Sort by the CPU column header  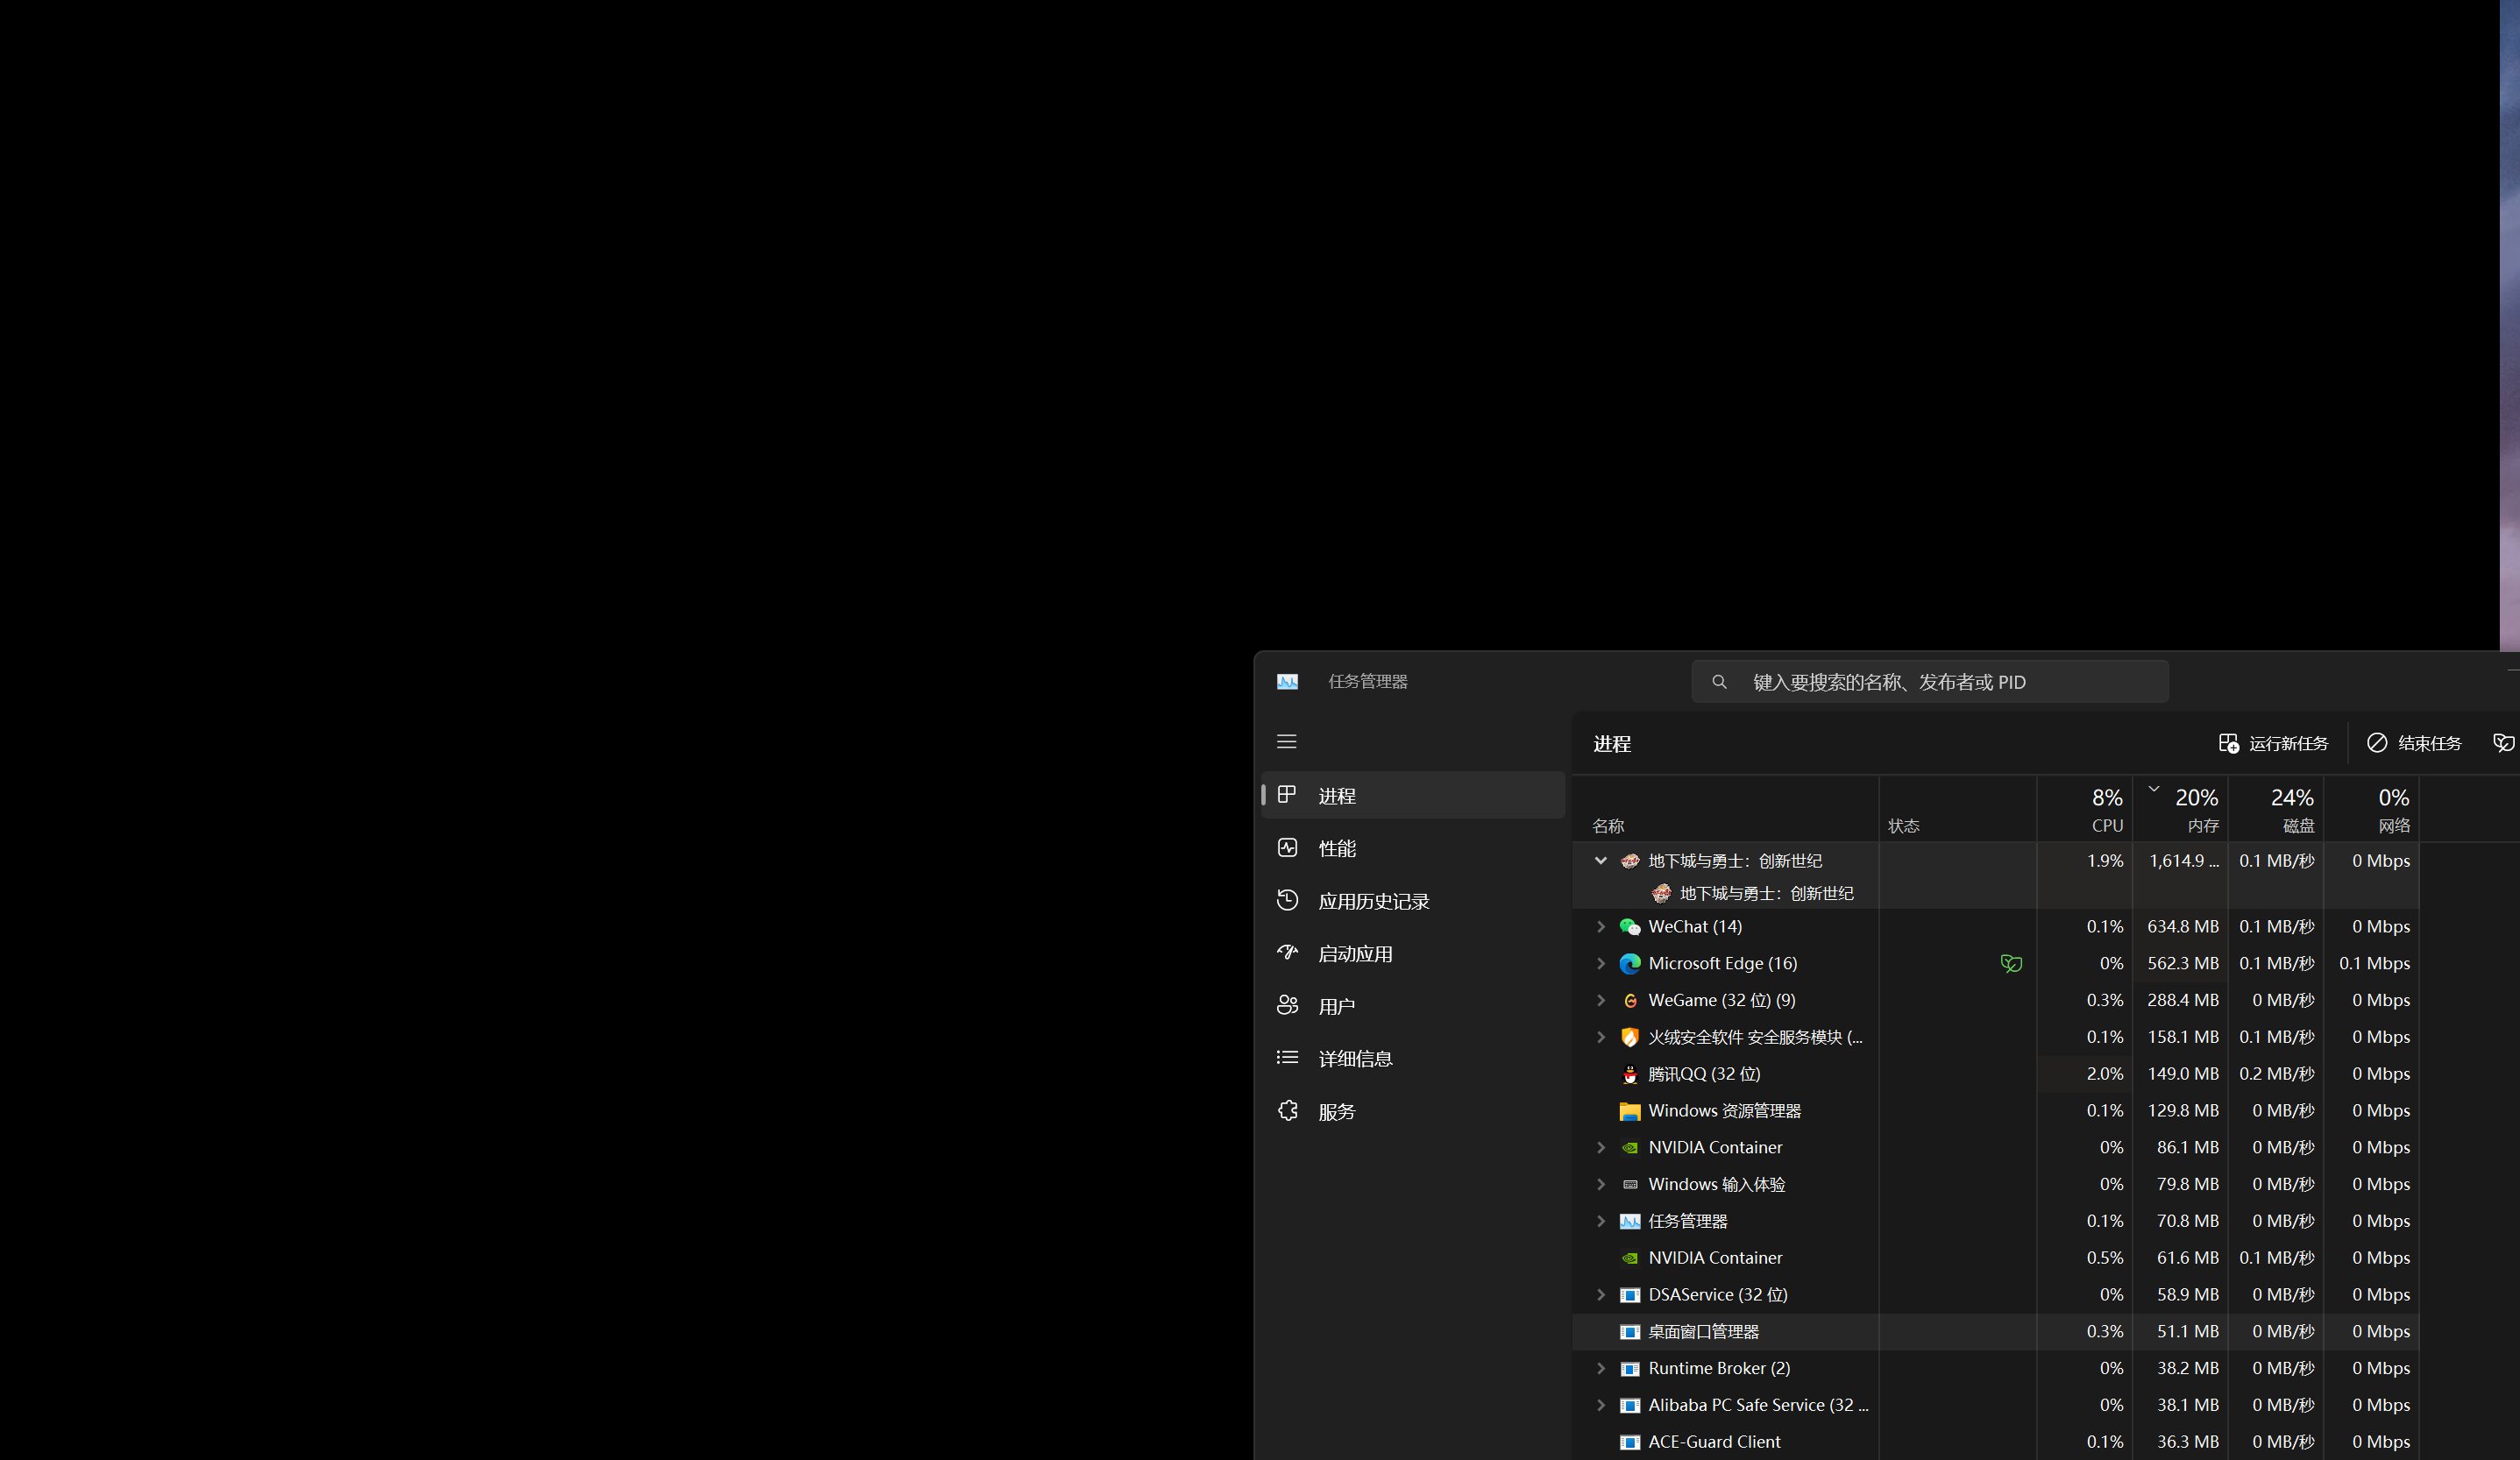point(2084,809)
